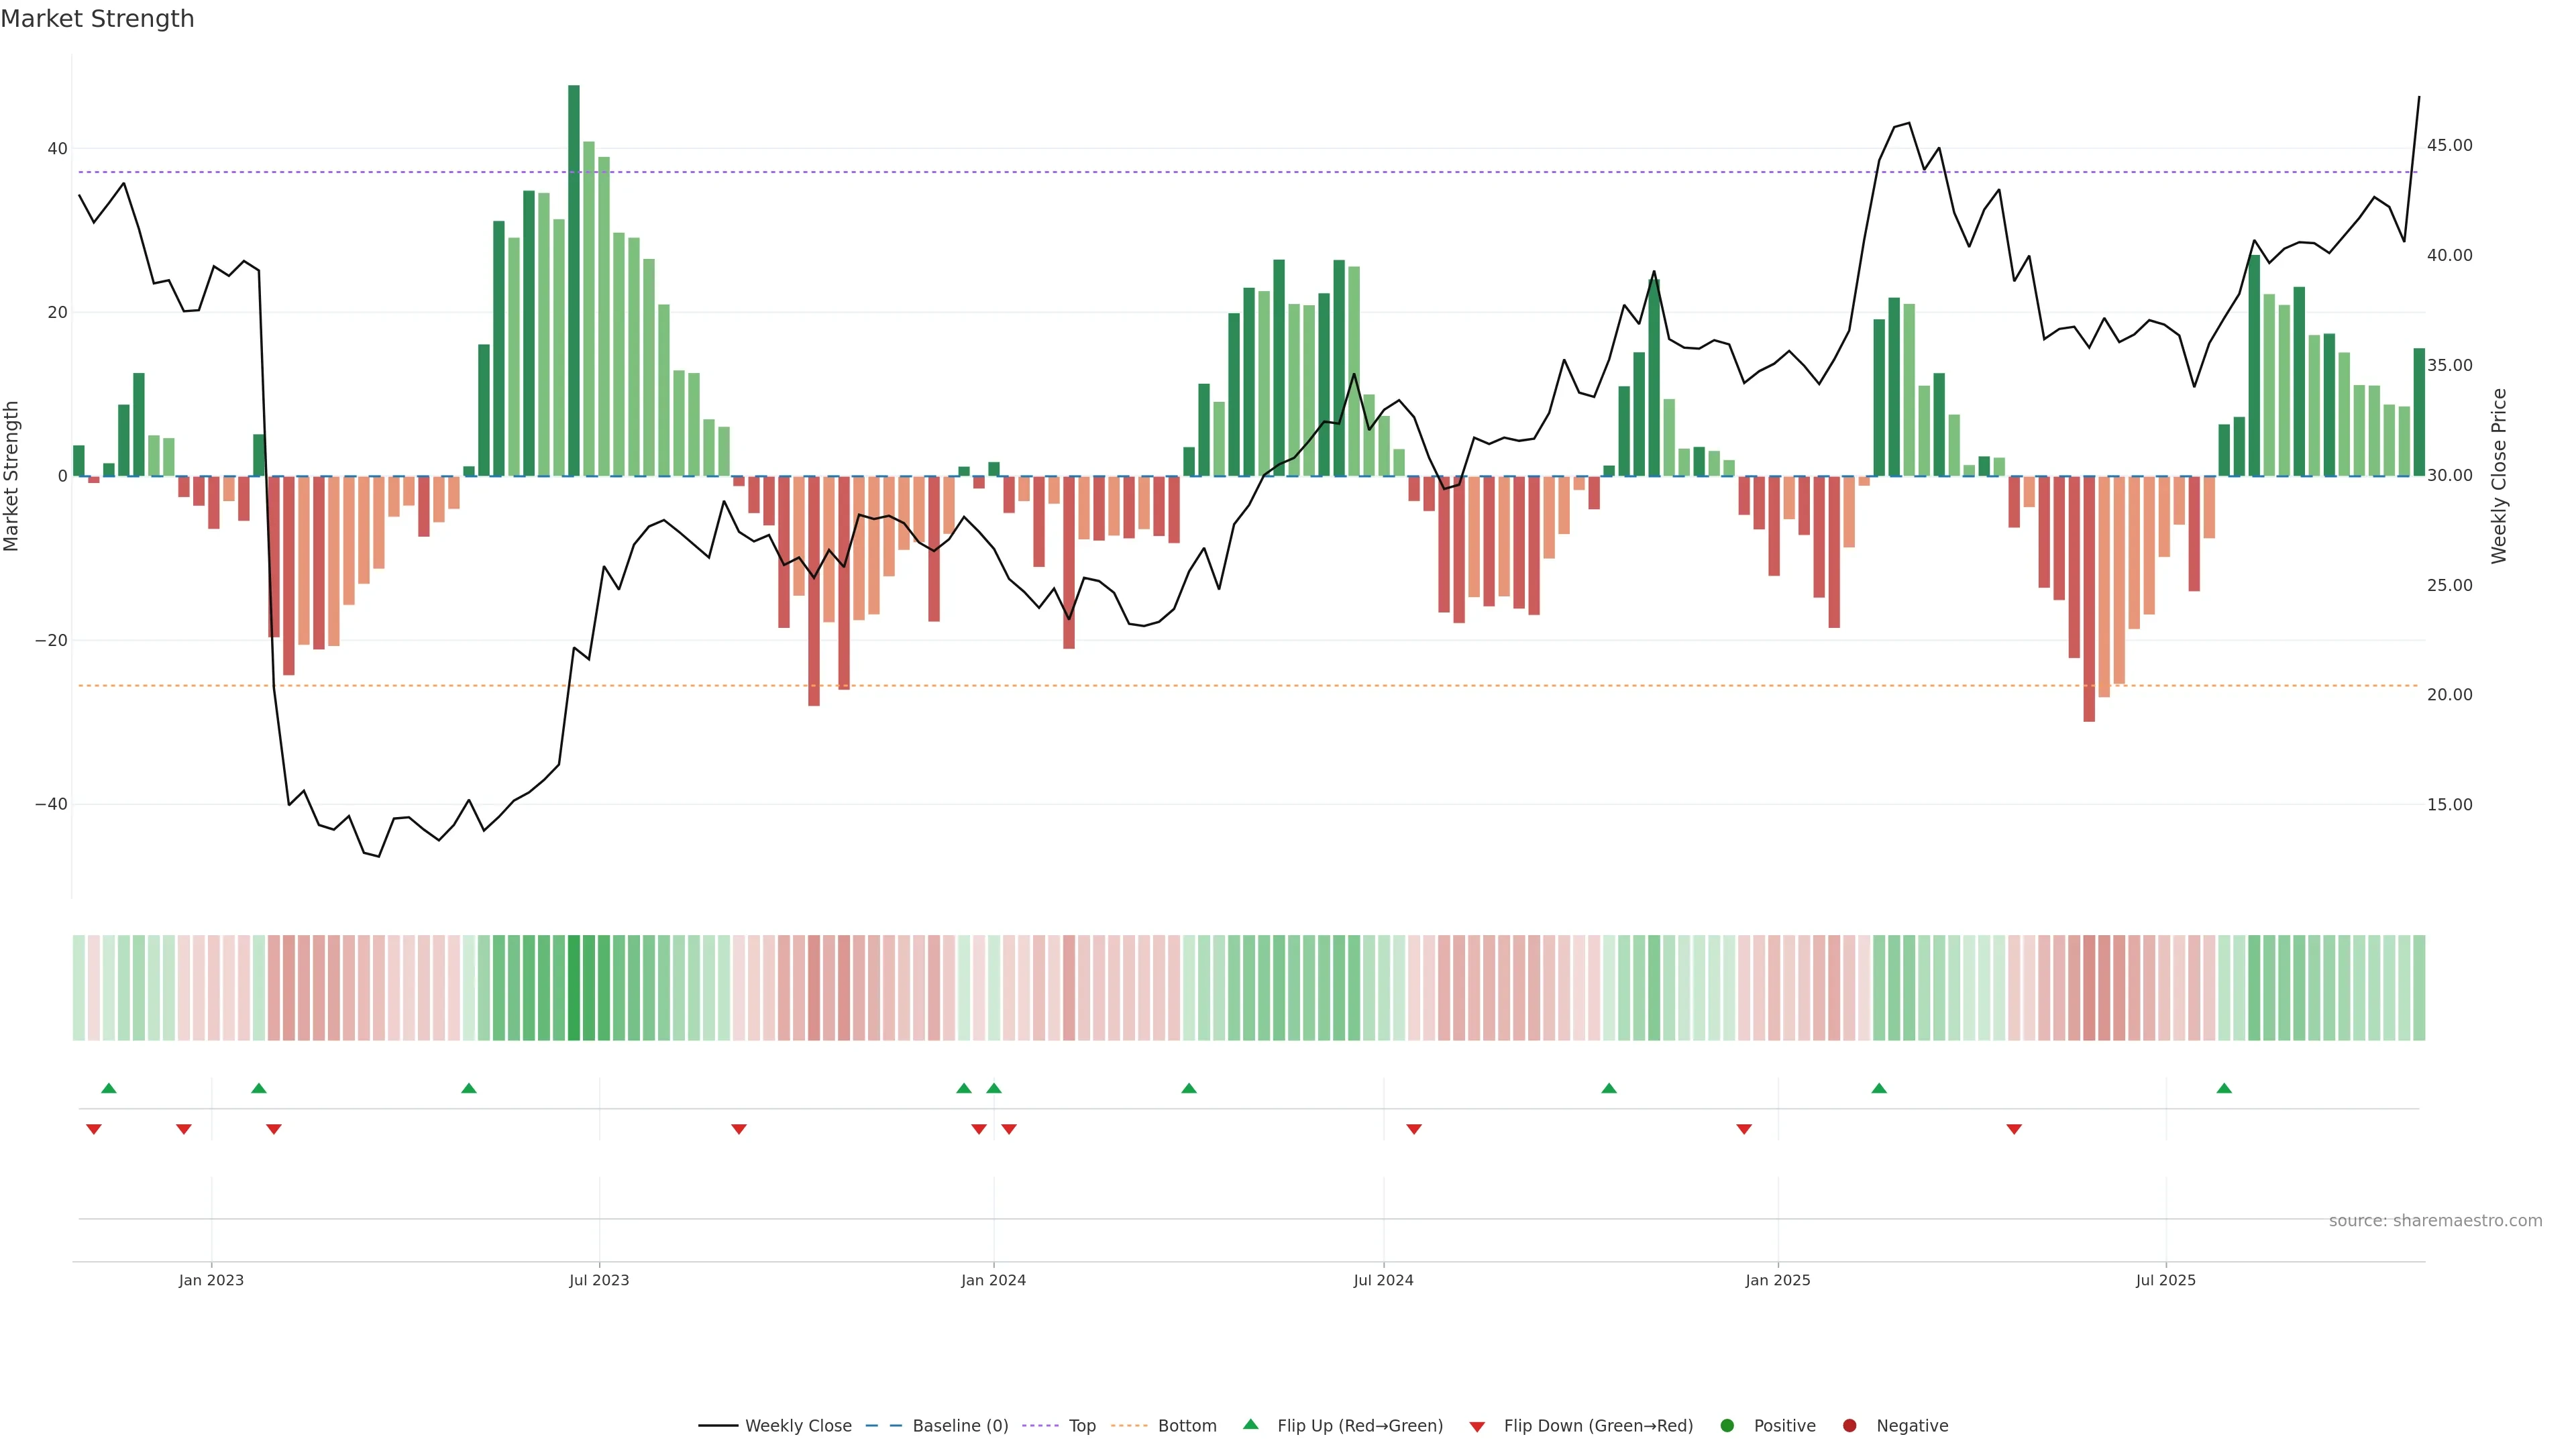The height and width of the screenshot is (1449, 2576).
Task: Click the Weekly Close Price axis title
Action: pyautogui.click(x=2499, y=476)
